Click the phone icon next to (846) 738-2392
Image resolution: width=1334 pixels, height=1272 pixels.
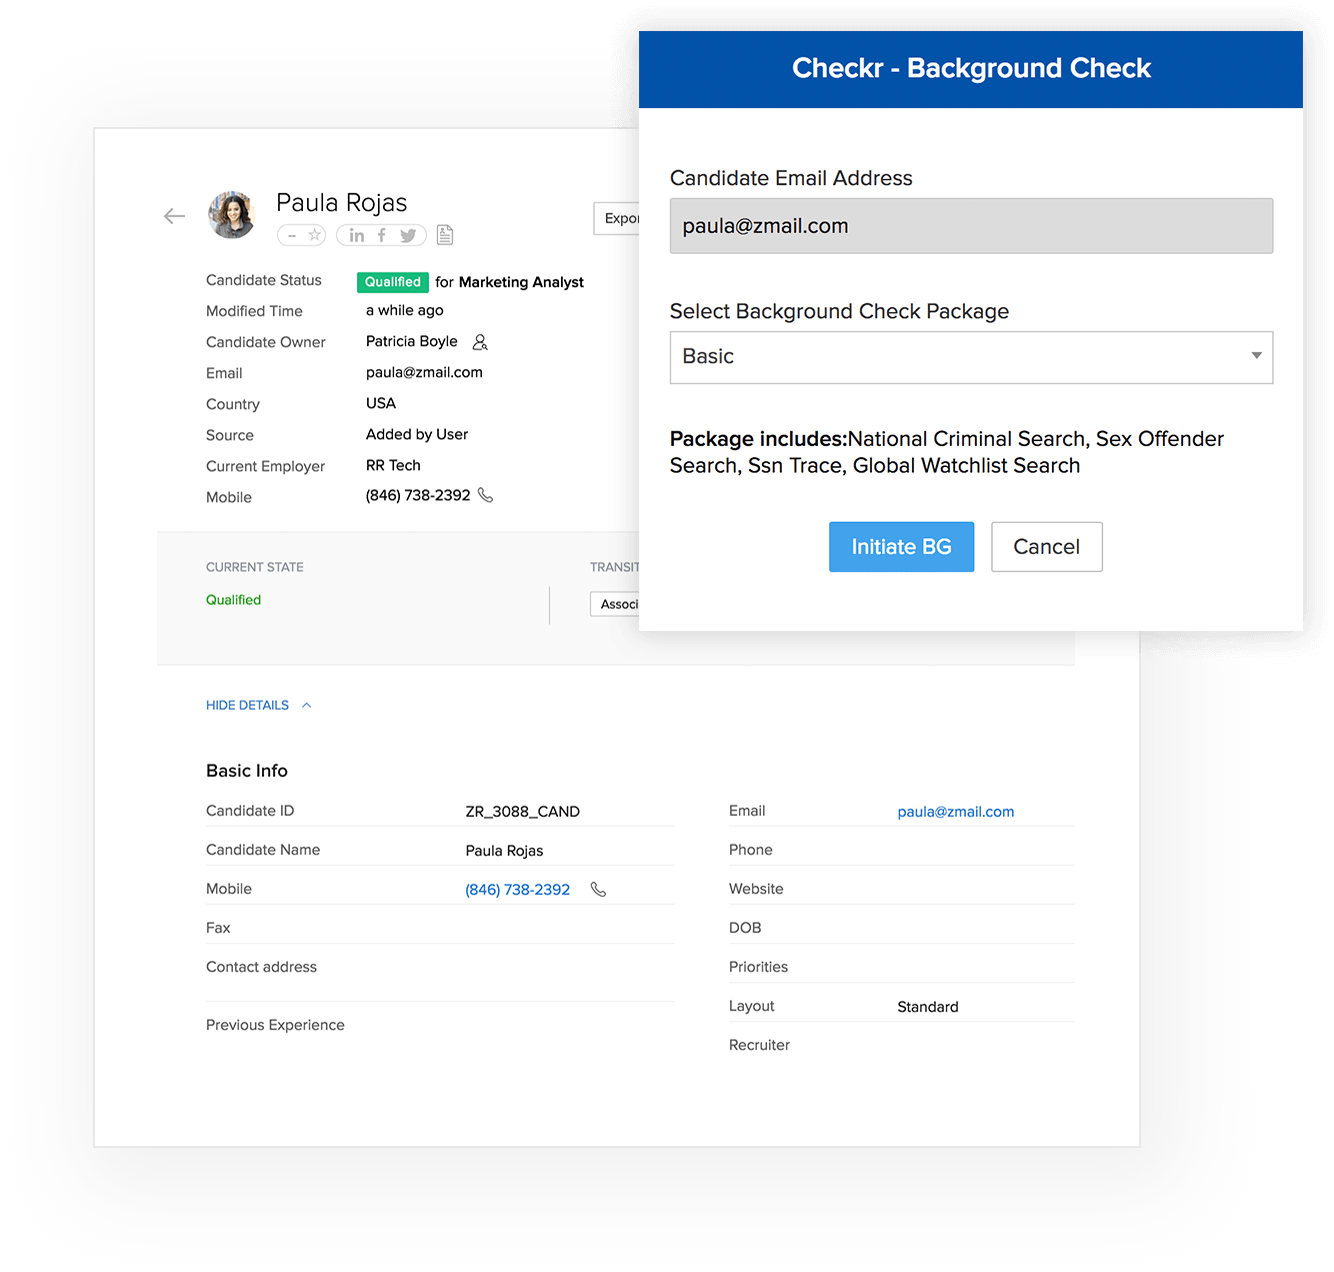tap(486, 495)
